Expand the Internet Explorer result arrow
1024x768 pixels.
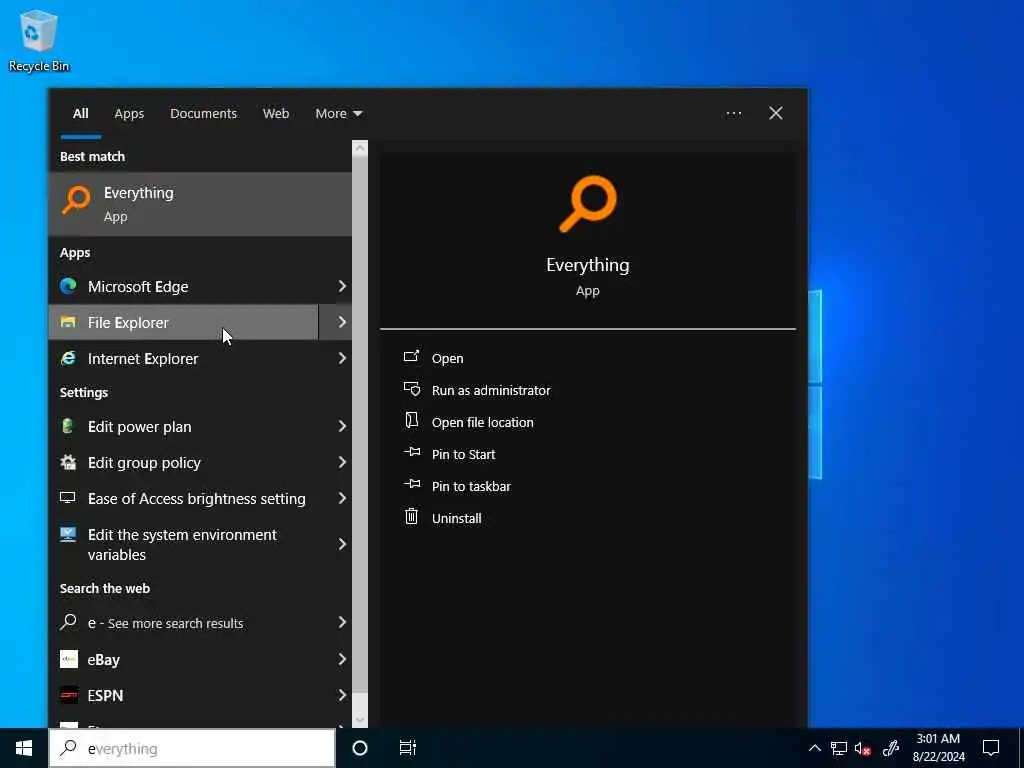pos(342,358)
